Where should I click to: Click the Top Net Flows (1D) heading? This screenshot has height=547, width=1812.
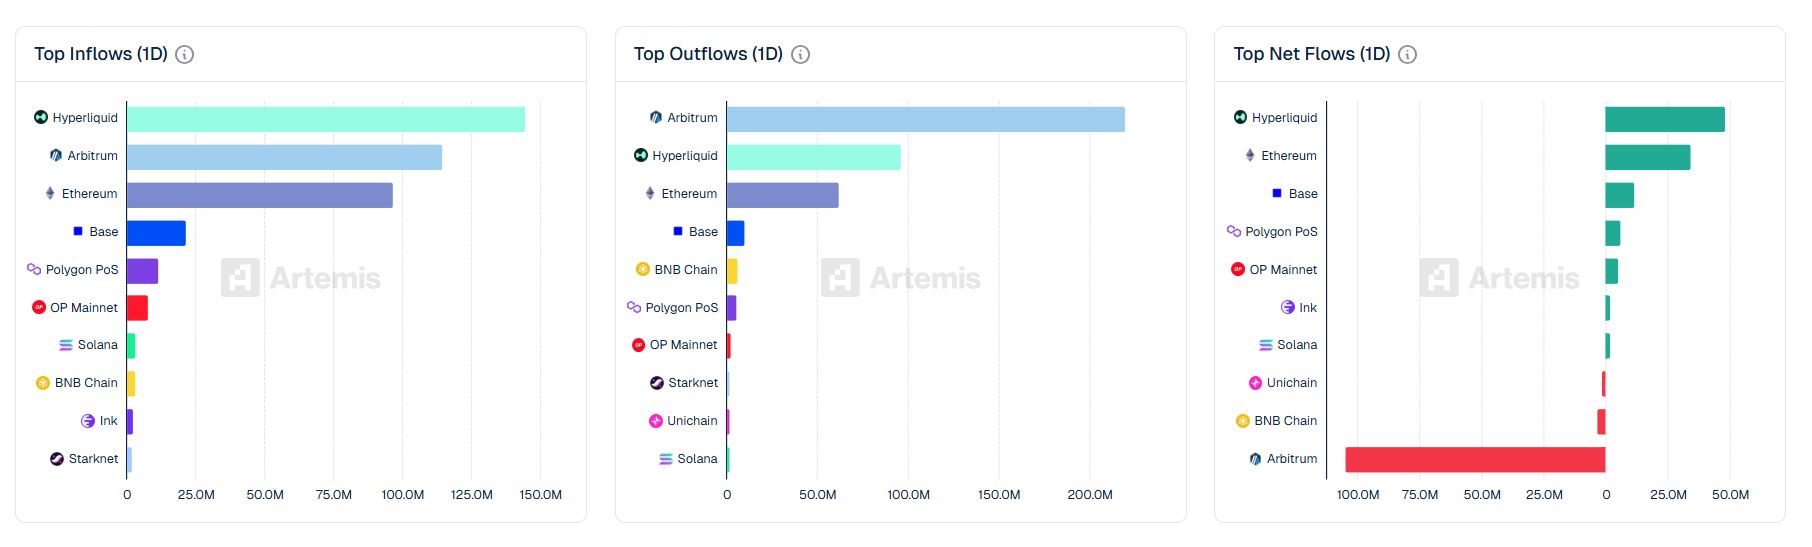1311,54
